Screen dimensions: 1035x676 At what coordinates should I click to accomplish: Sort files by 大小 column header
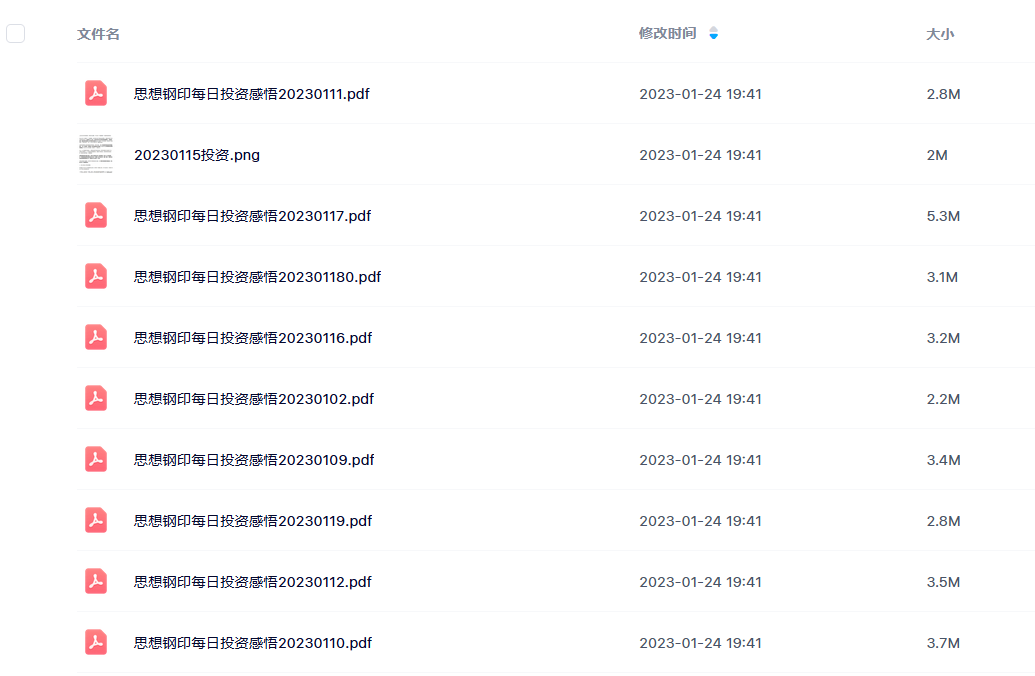coord(940,34)
